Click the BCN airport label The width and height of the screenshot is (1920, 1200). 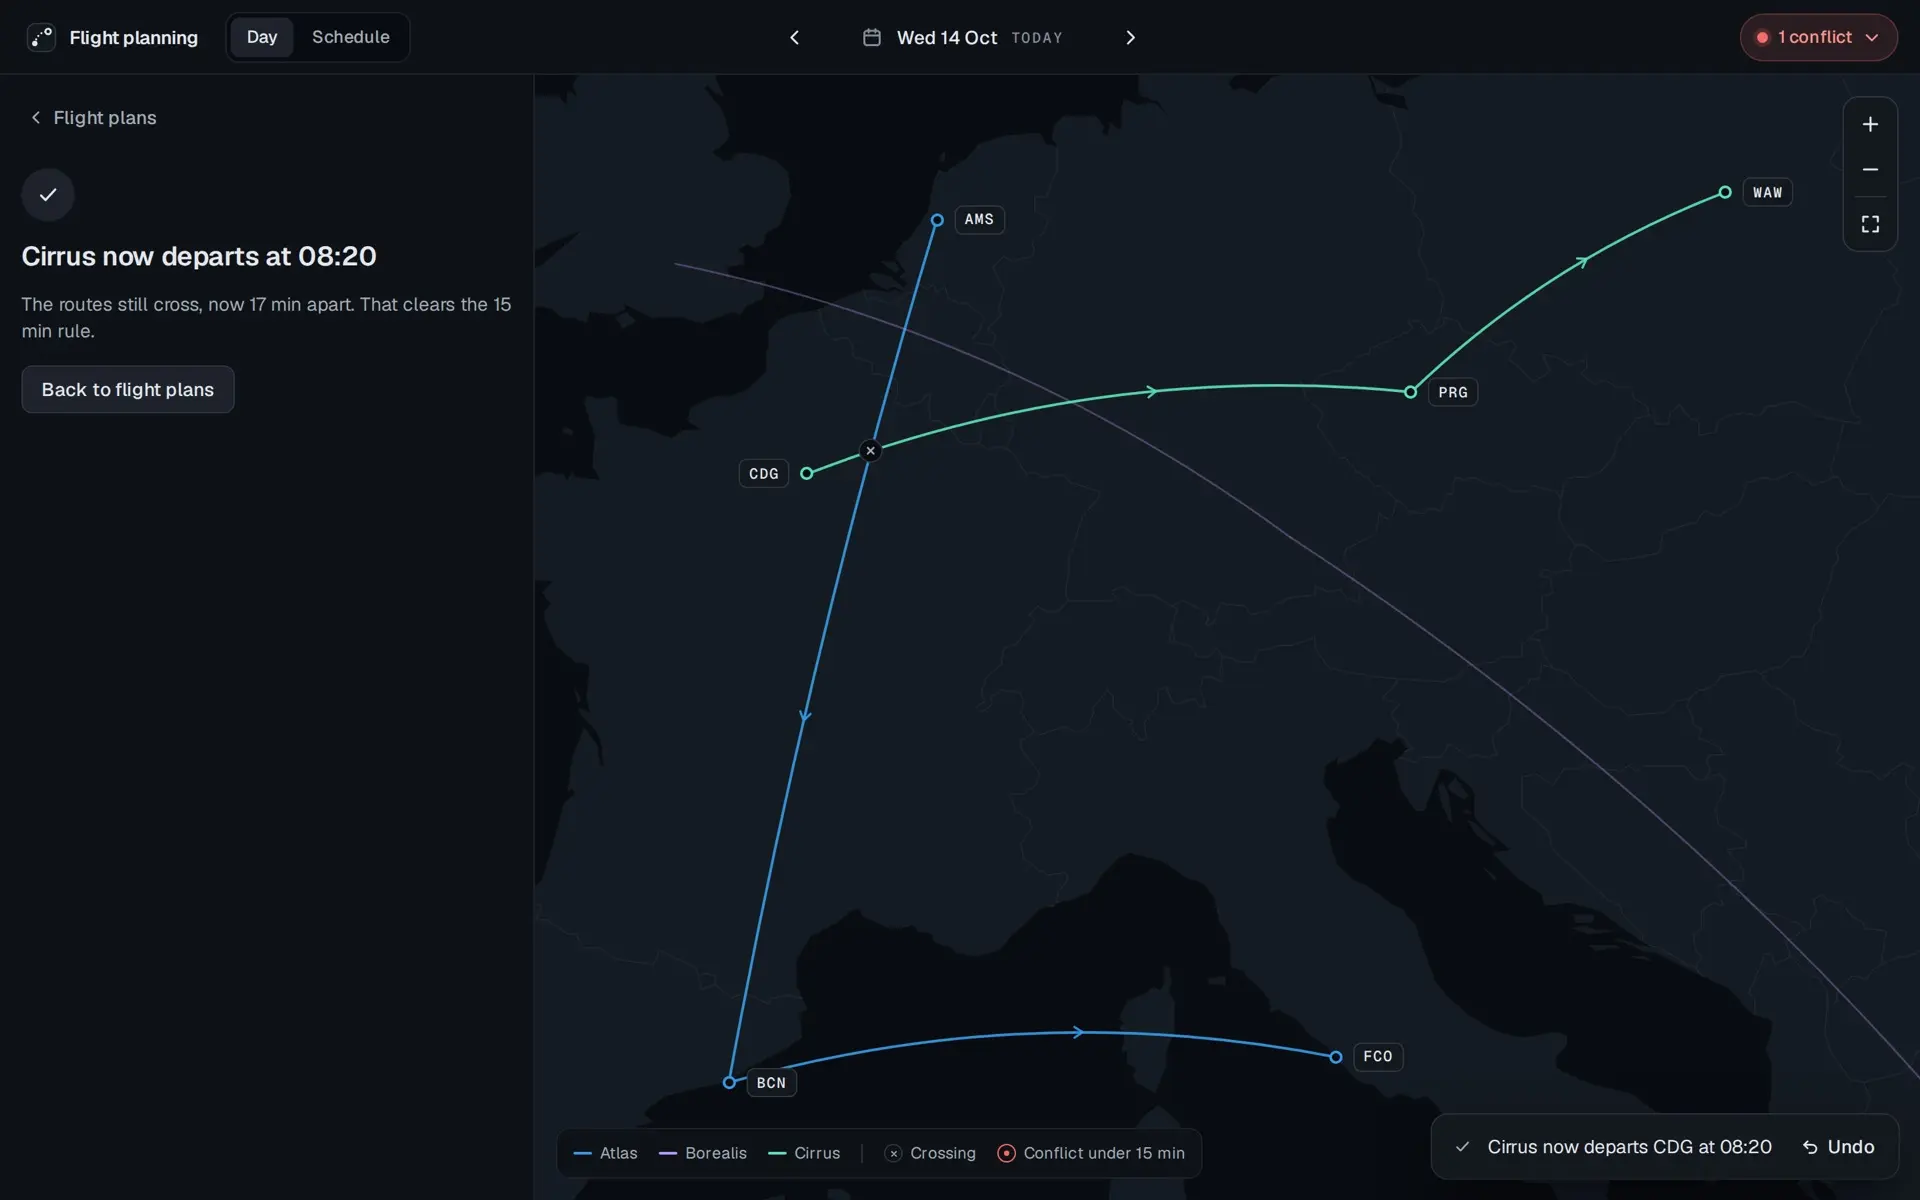[771, 1083]
